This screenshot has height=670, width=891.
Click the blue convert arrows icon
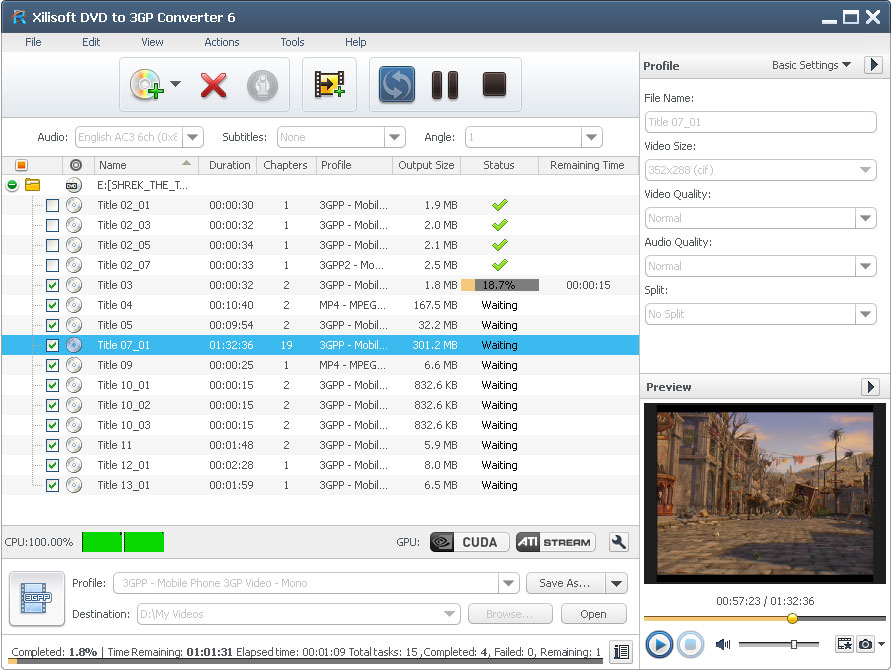click(397, 85)
